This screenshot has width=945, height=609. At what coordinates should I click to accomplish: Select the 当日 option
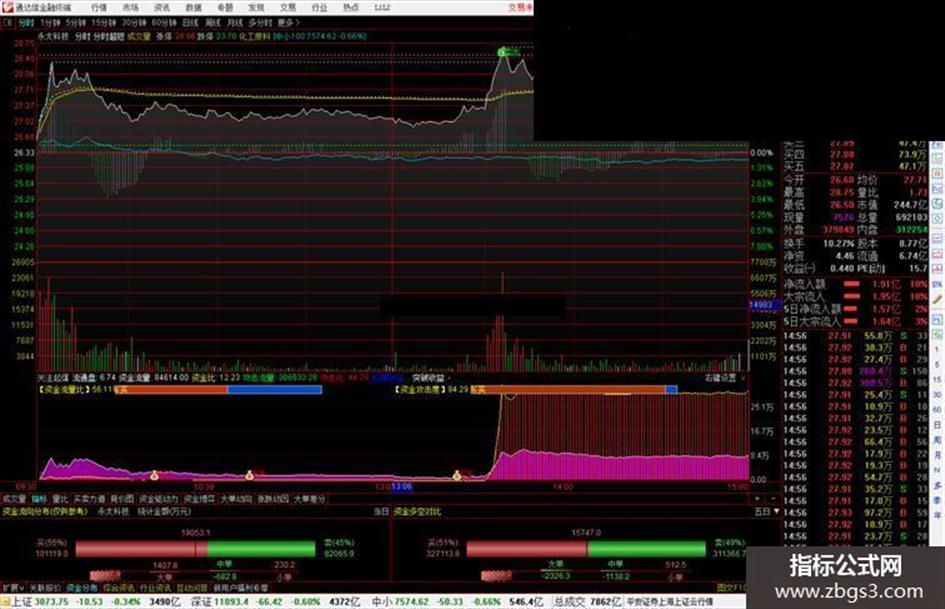[381, 511]
